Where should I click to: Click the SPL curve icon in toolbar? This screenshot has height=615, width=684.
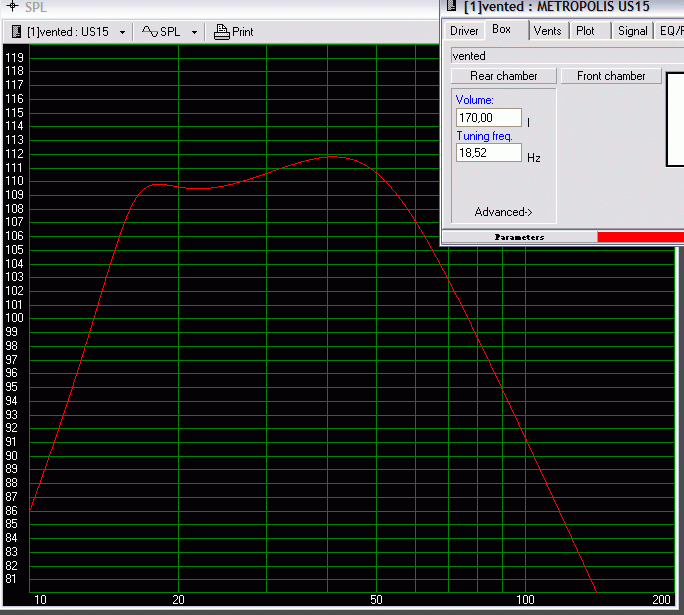(150, 32)
